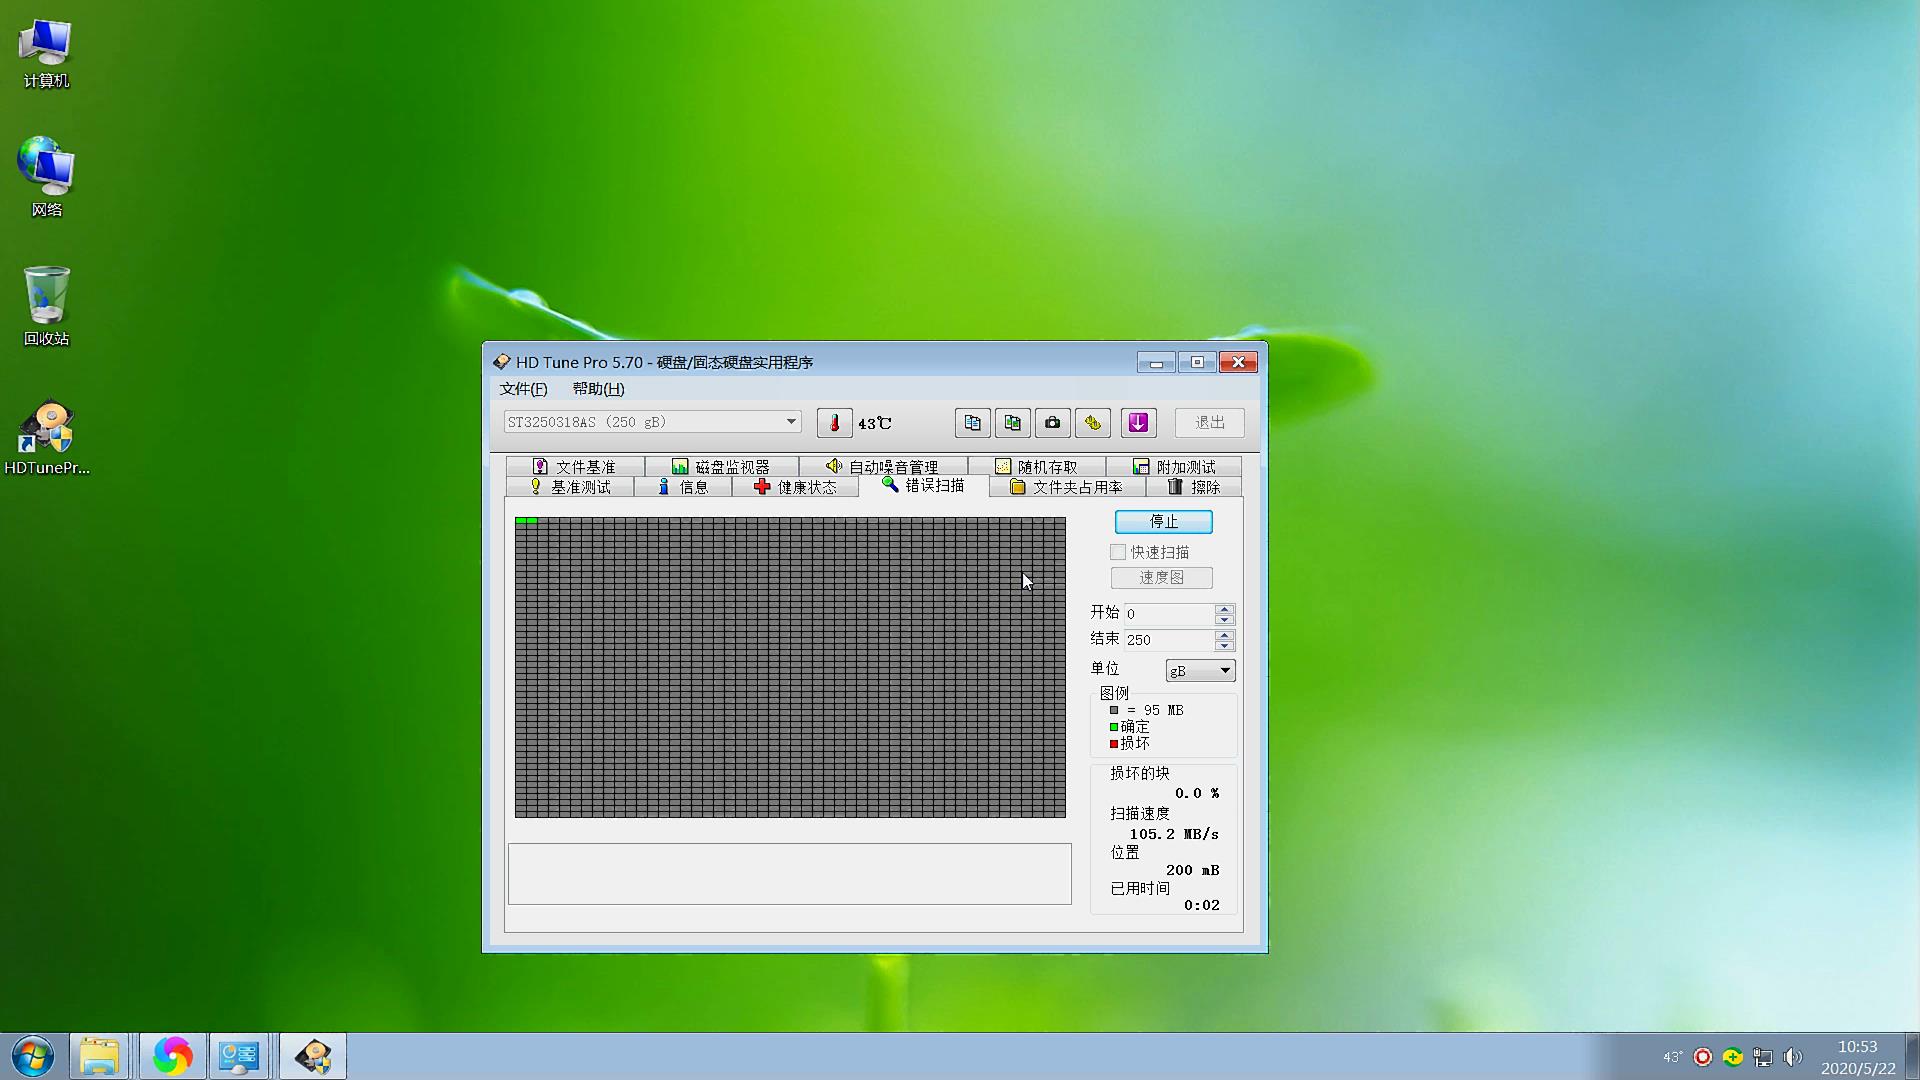Screen dimensions: 1920x1080
Task: Click the 退出 exit button
Action: click(x=1209, y=423)
